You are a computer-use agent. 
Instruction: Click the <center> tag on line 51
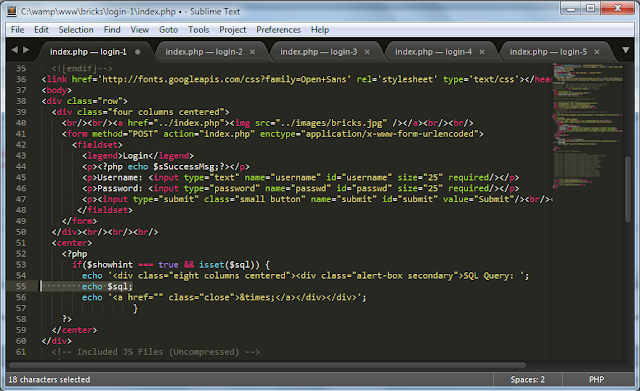72,243
